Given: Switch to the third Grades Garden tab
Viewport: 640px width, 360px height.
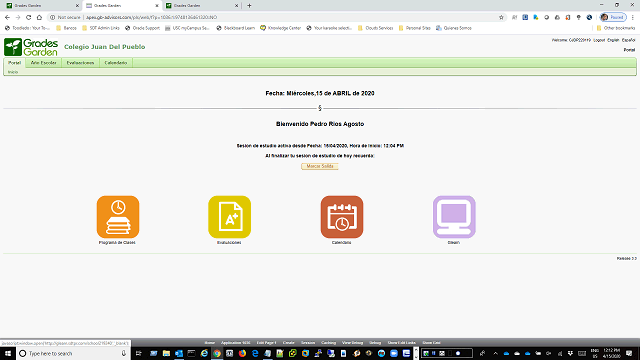Looking at the screenshot, I should 201,6.
